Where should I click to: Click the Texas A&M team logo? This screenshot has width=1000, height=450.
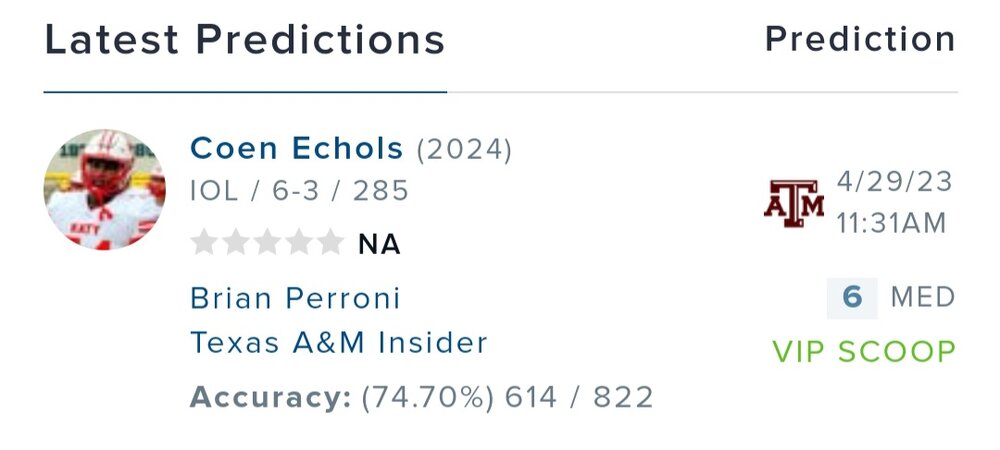tap(794, 204)
